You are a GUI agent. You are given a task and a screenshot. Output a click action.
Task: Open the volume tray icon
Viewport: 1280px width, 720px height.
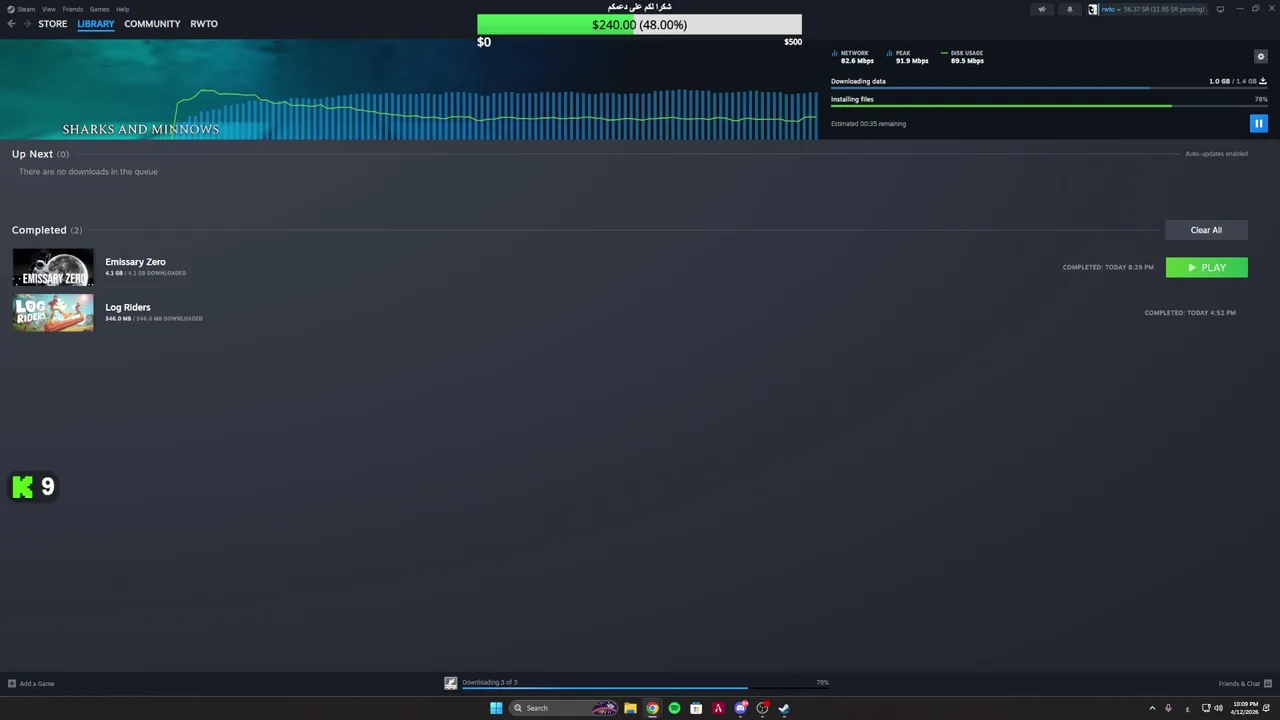click(x=1218, y=708)
